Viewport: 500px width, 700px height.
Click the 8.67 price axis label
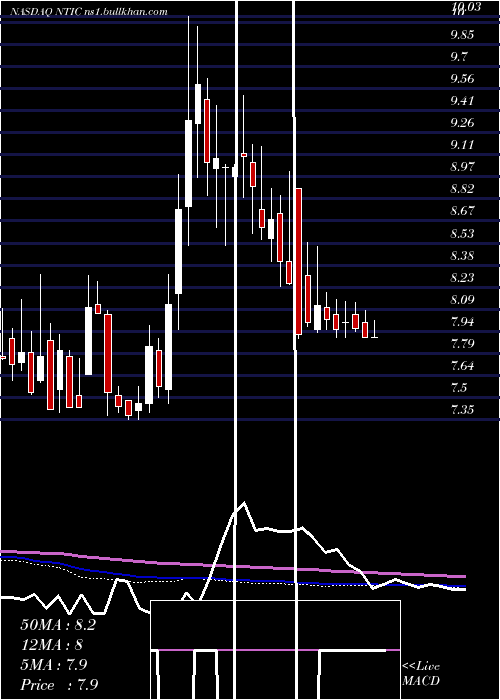click(462, 211)
